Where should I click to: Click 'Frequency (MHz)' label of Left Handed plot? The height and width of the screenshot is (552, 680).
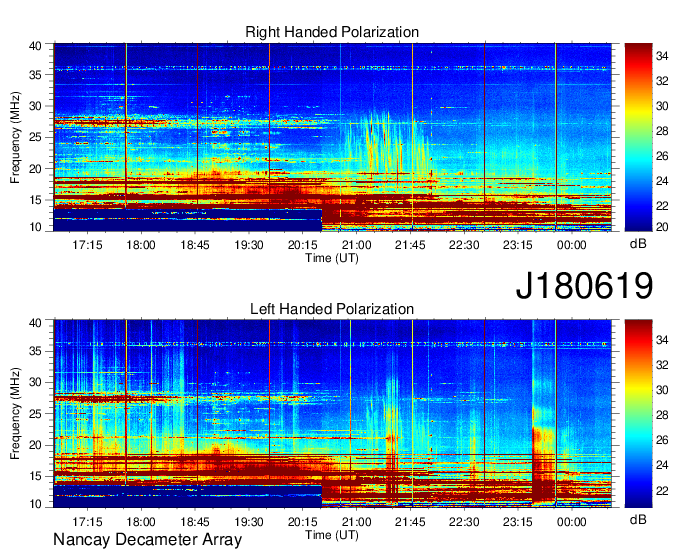(x=15, y=414)
